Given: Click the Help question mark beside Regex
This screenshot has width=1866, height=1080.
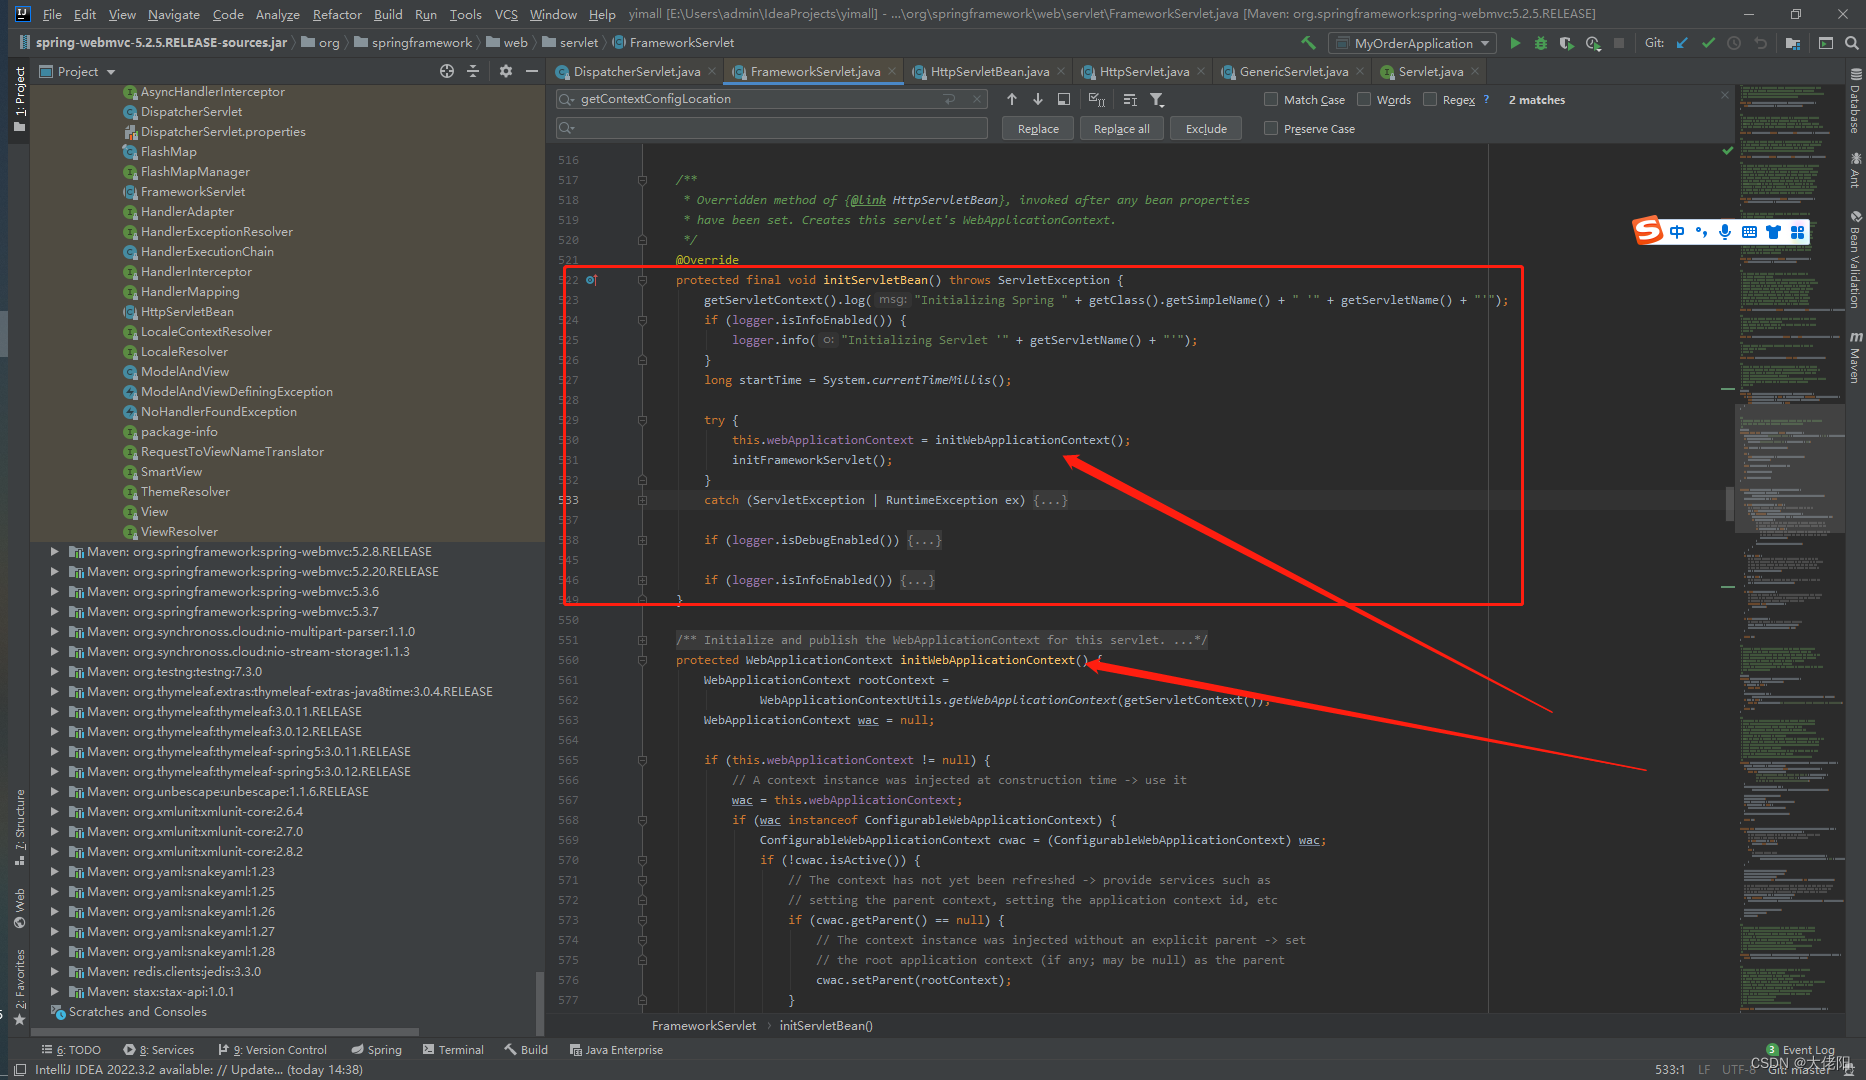Looking at the screenshot, I should coord(1486,99).
